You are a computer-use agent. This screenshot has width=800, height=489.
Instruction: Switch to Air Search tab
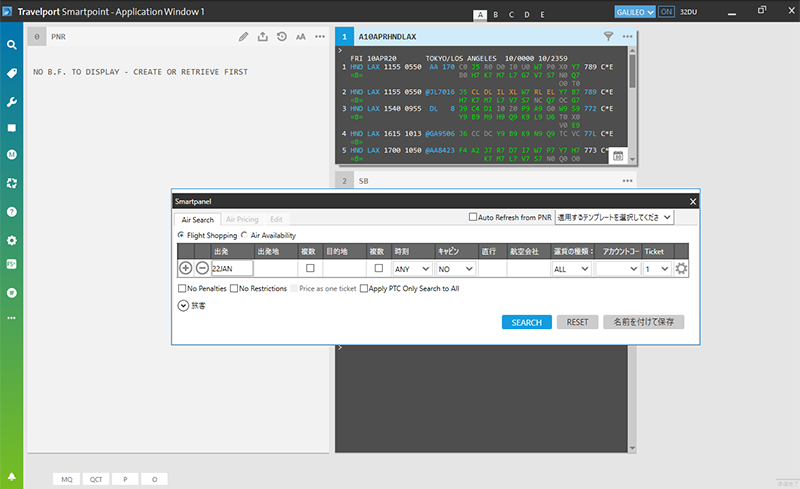tap(197, 219)
